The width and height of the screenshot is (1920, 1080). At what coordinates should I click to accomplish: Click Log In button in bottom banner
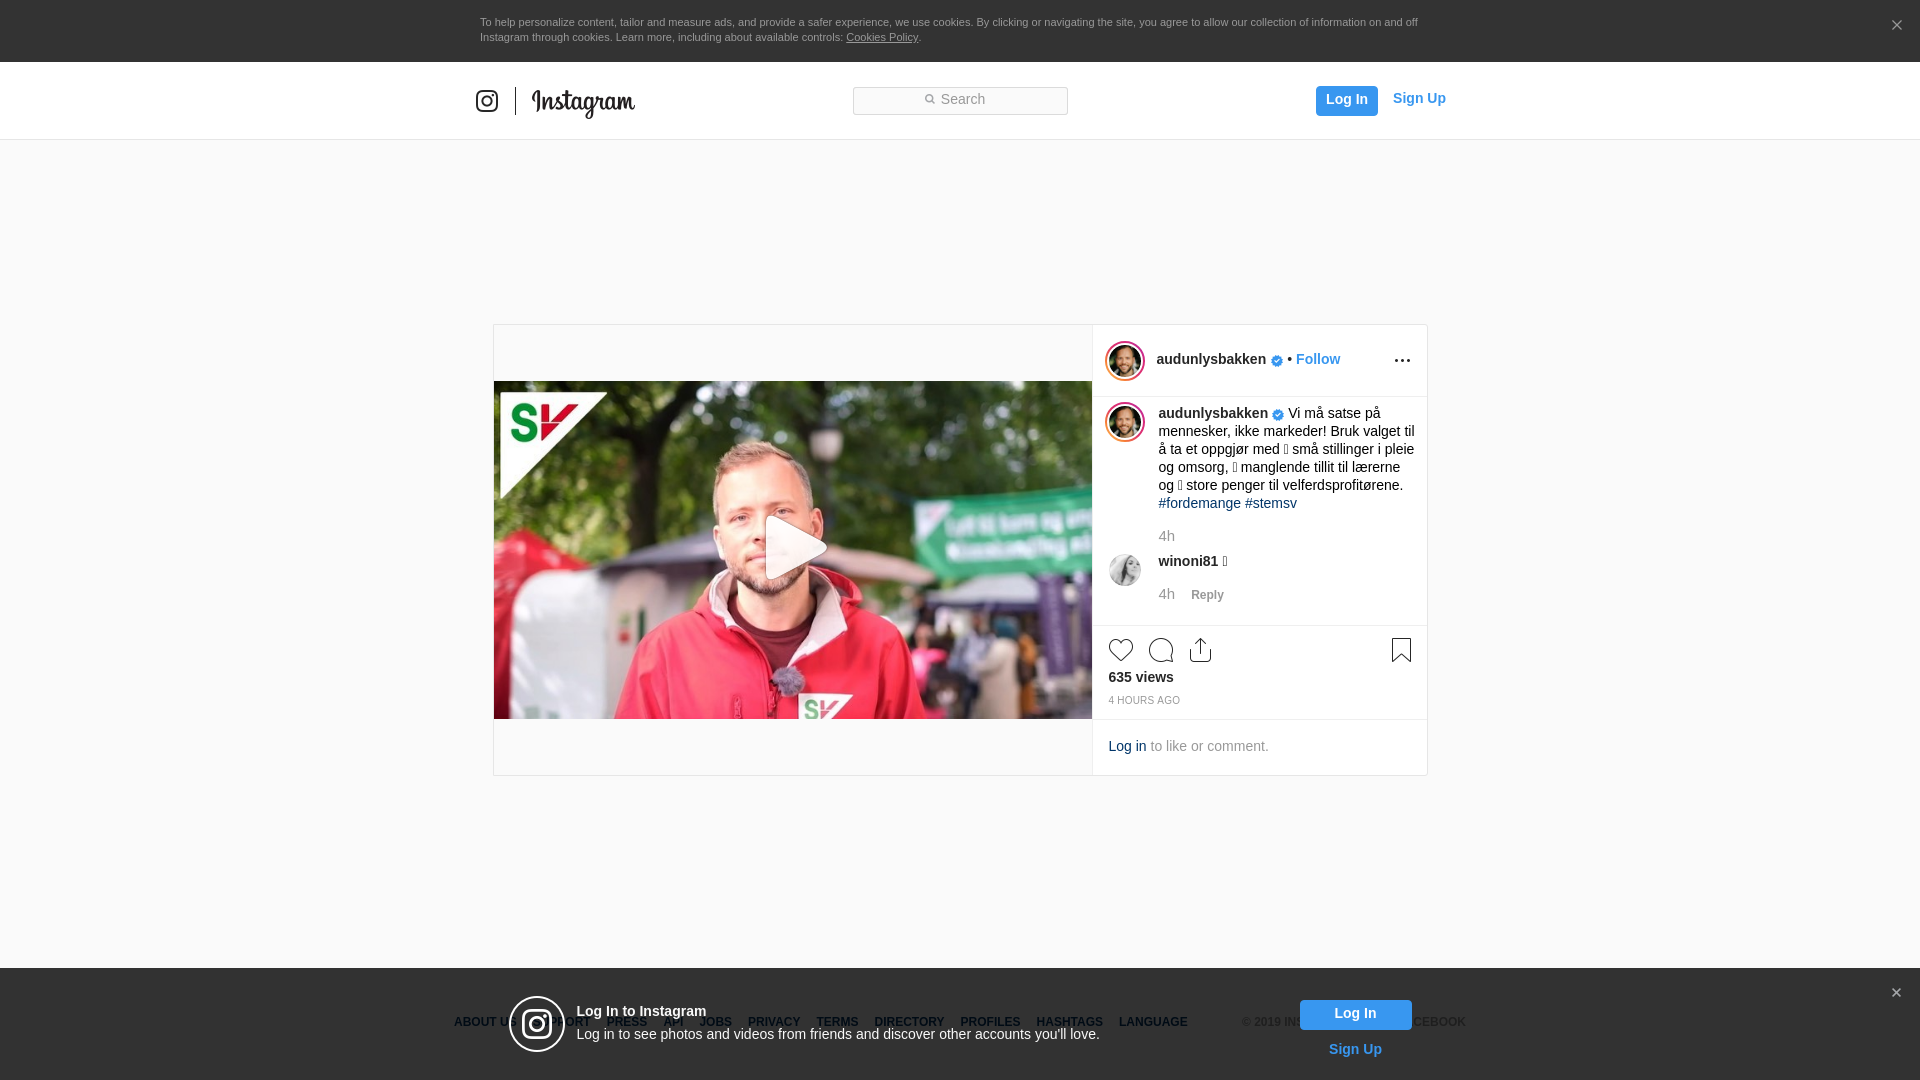point(1355,1015)
